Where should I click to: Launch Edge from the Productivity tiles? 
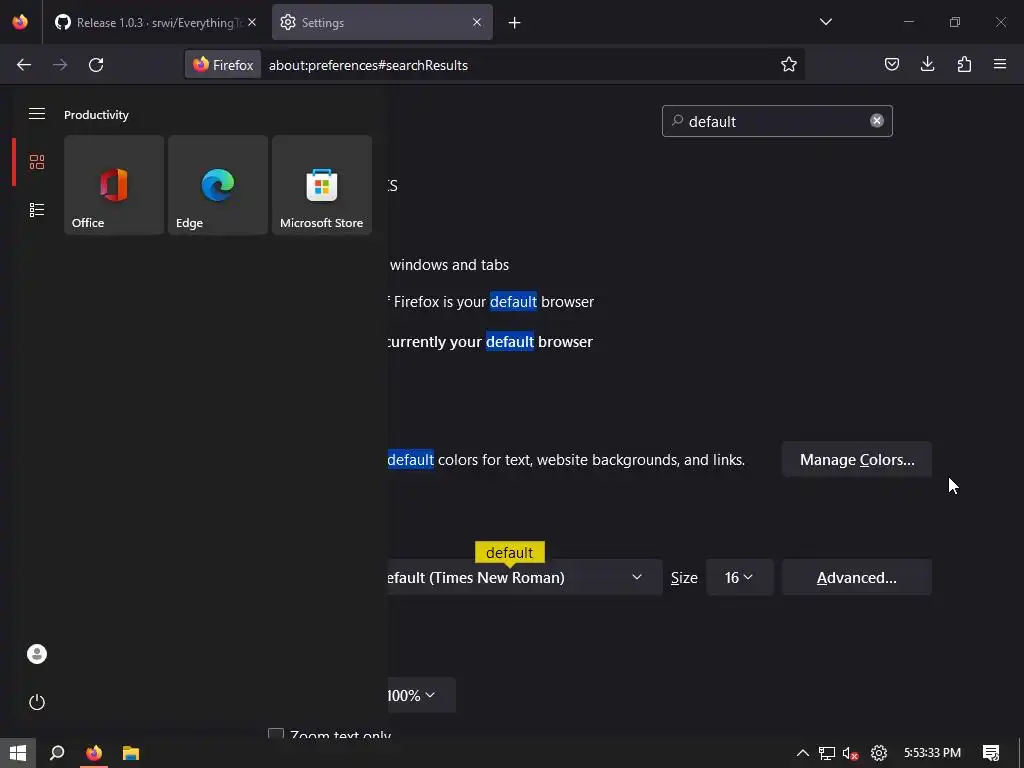click(x=217, y=185)
